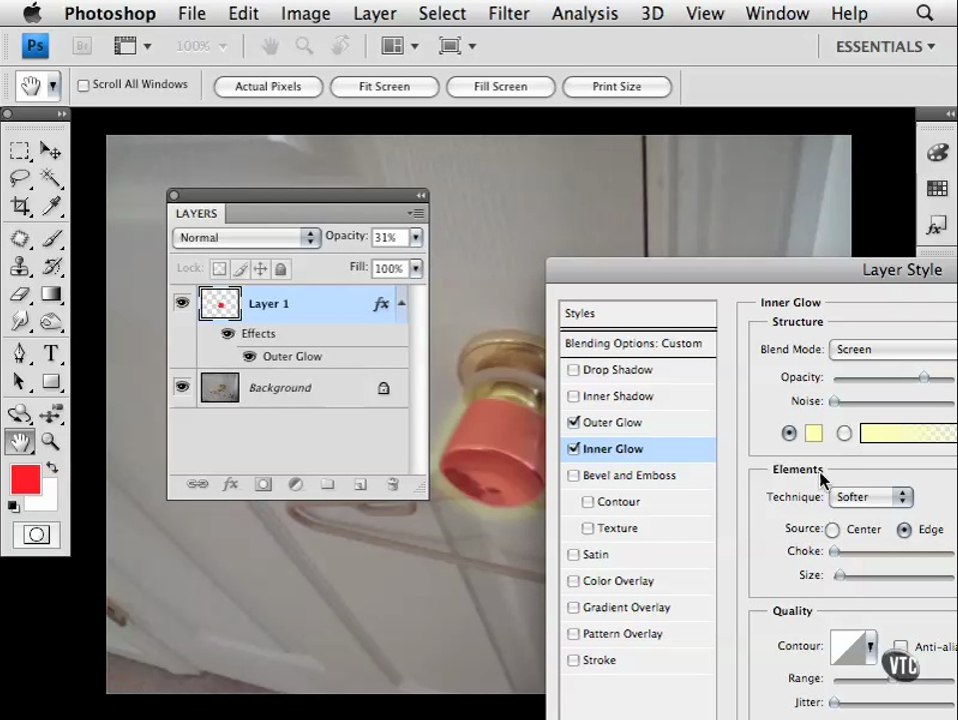Select the Eyedropper tool
The height and width of the screenshot is (720, 958).
51,206
